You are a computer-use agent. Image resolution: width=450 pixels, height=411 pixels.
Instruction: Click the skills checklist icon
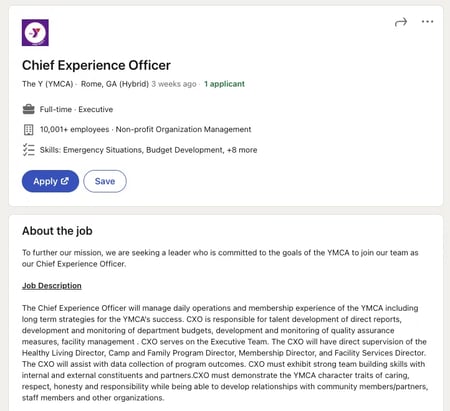click(28, 150)
